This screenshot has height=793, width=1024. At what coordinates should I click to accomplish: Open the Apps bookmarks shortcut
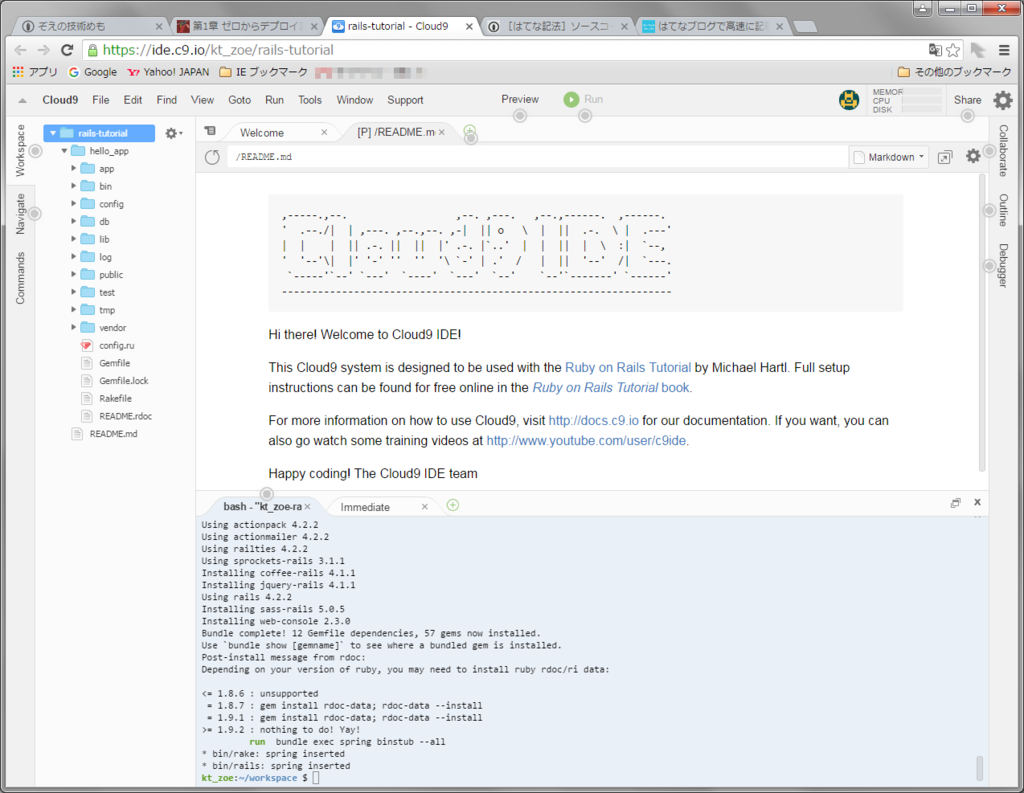pos(35,72)
